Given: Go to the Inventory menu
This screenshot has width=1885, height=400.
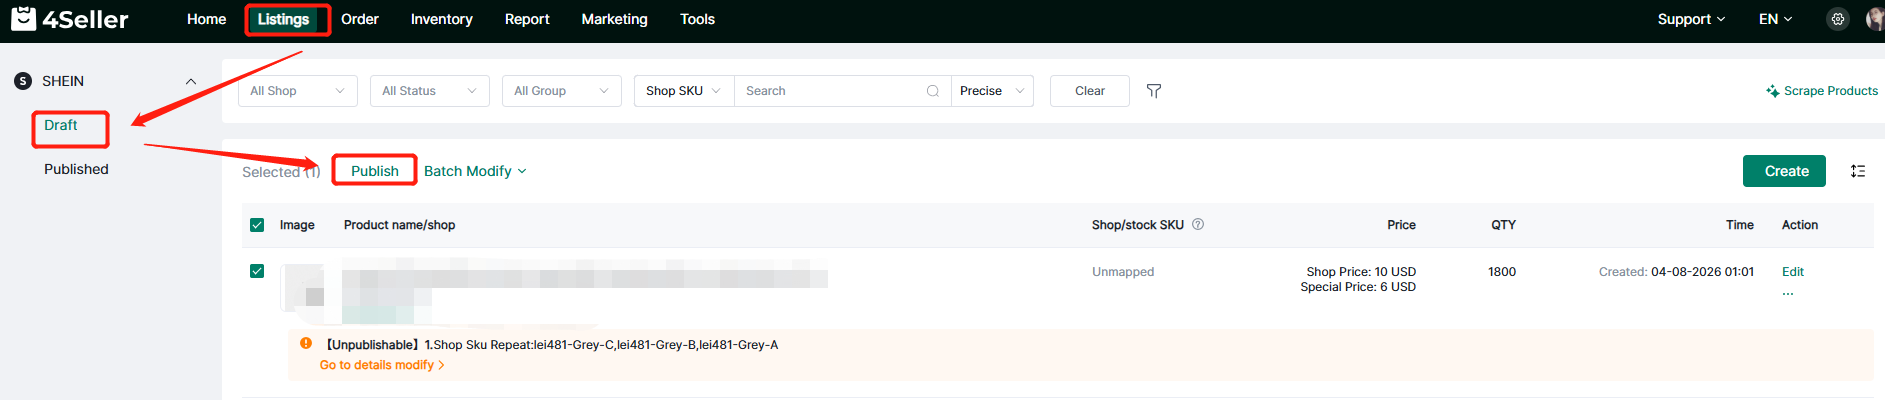Looking at the screenshot, I should point(441,19).
